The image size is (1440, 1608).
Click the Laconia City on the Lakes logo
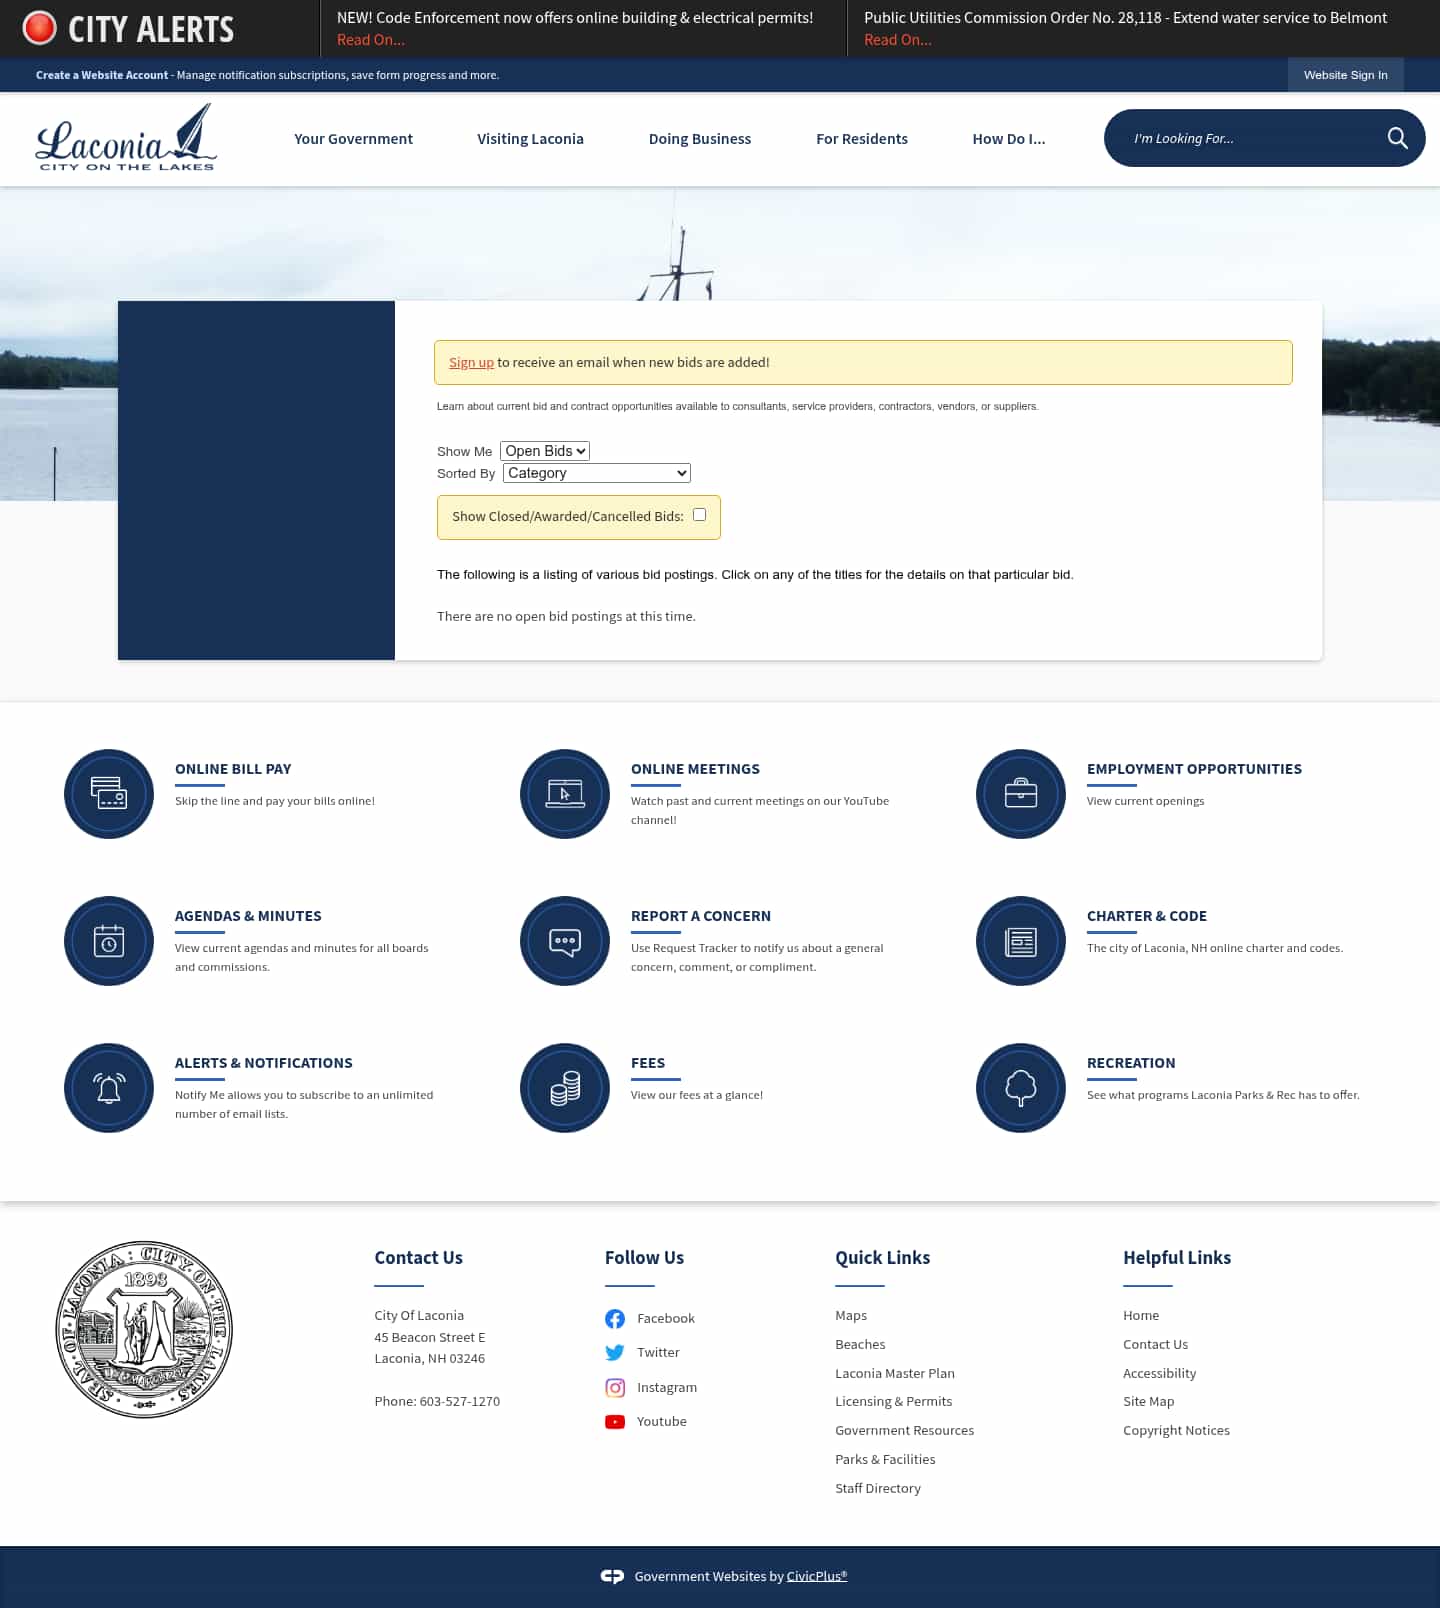pyautogui.click(x=126, y=138)
